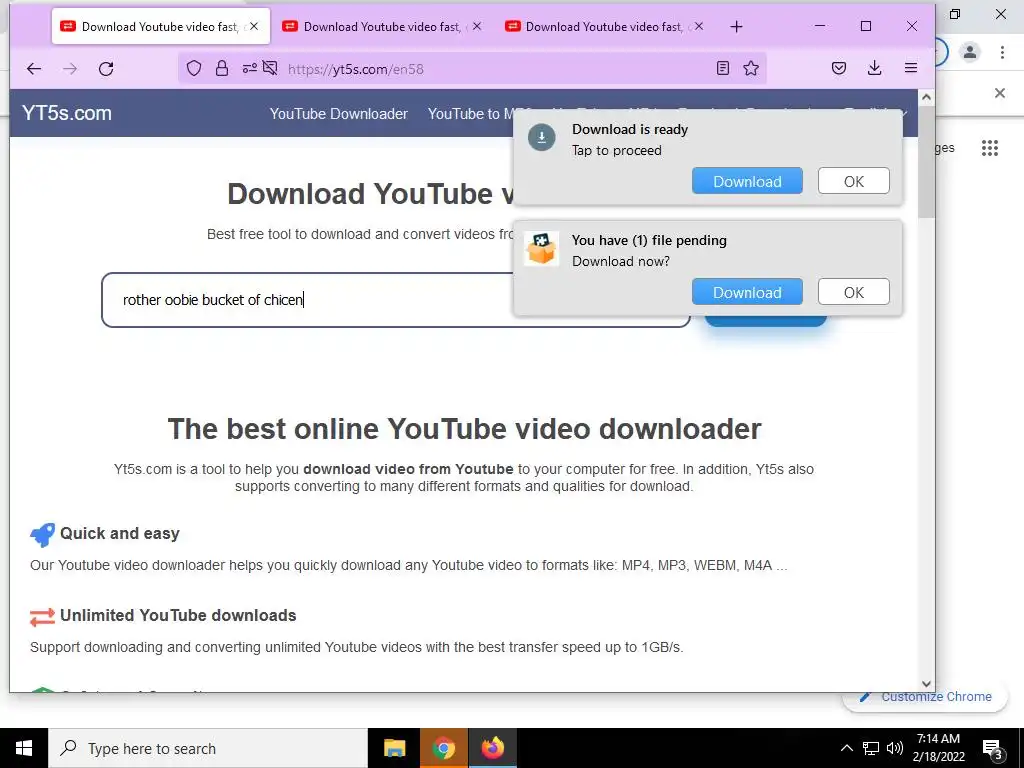Open the Save to Pocket icon
Screen dimensions: 1024x768
pos(839,68)
